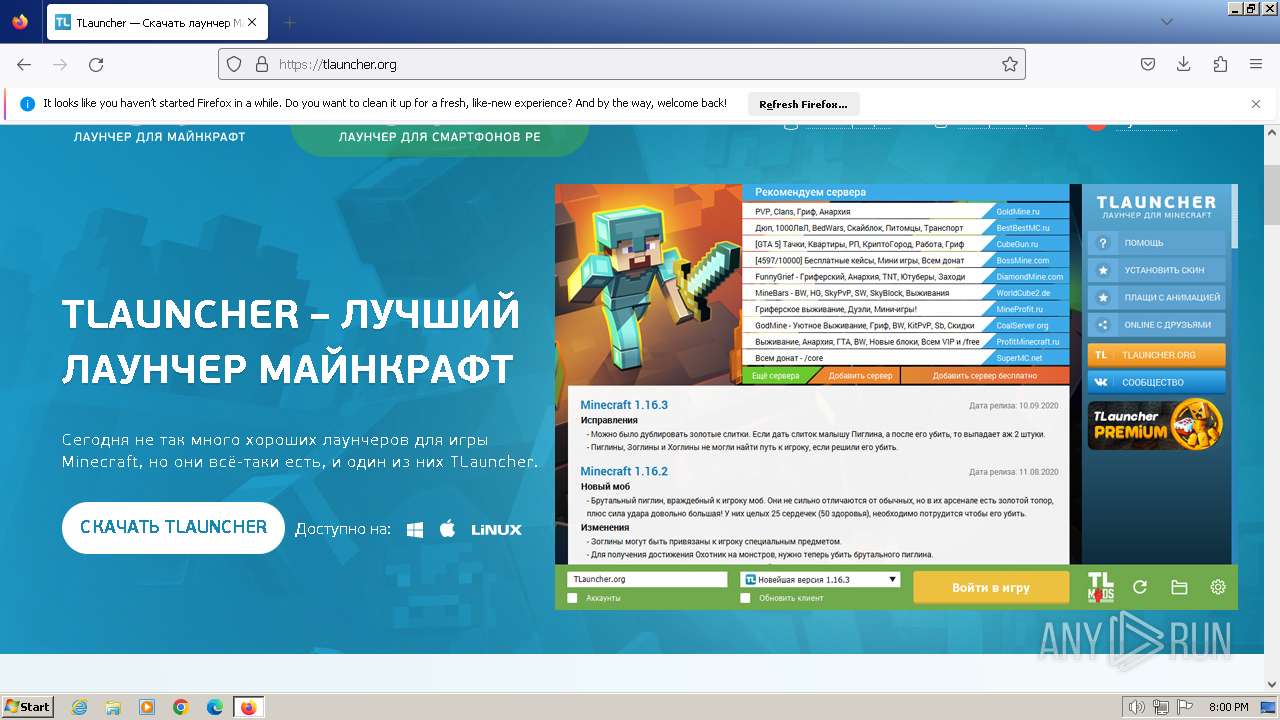Open the Firefox application menu
This screenshot has width=1280, height=720.
pyautogui.click(x=1256, y=64)
